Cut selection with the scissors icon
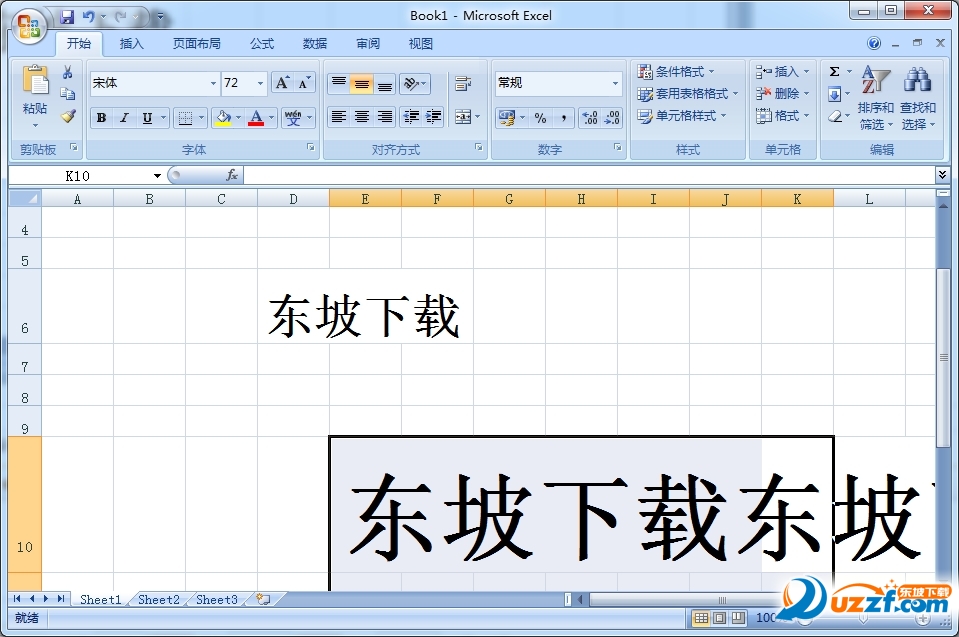959x637 pixels. tap(67, 72)
